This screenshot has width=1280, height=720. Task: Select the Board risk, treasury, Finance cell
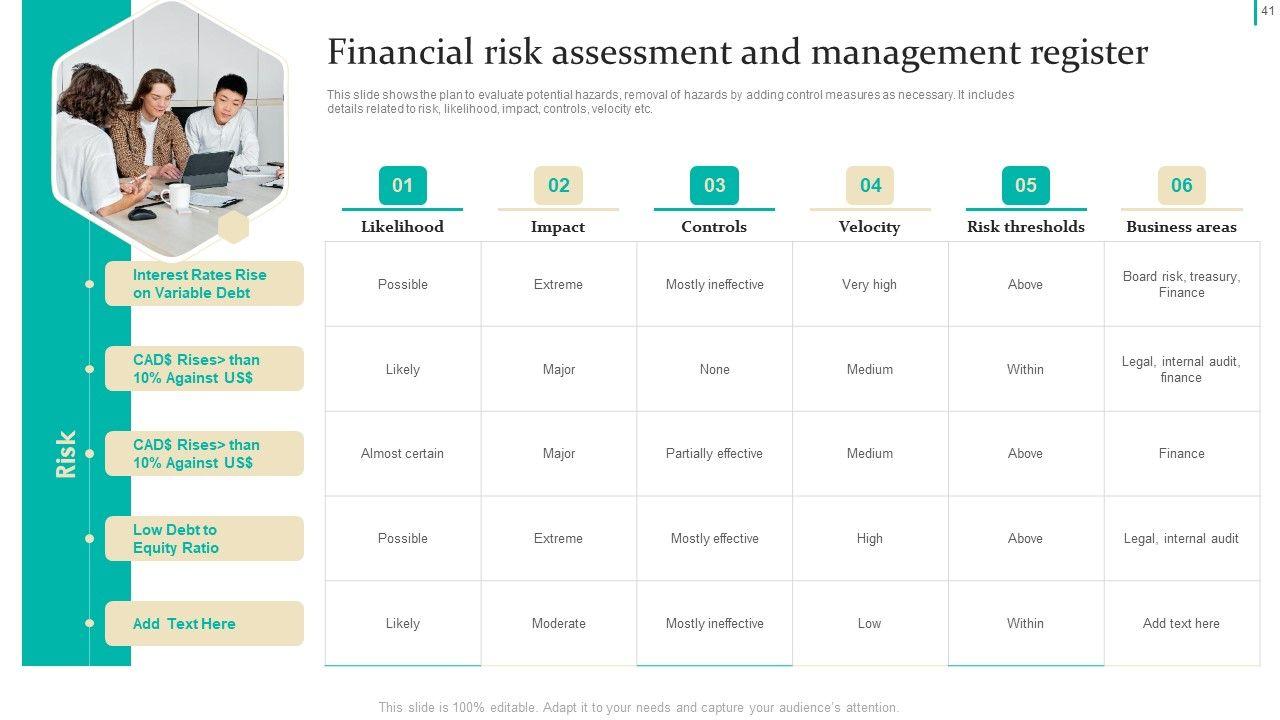[1181, 285]
